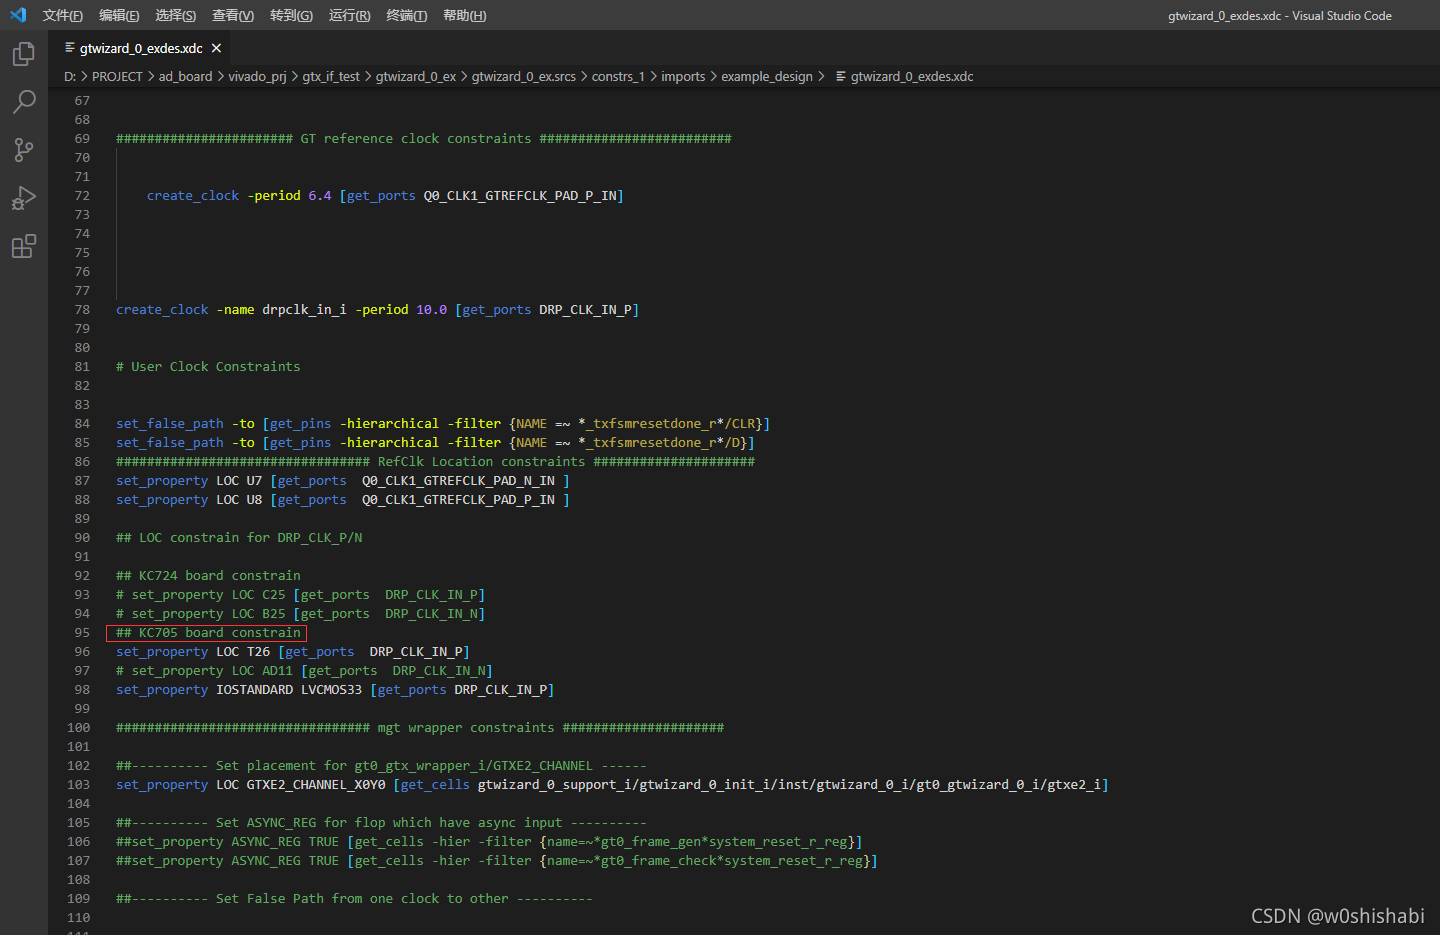Image resolution: width=1440 pixels, height=935 pixels.
Task: Click 'LOC T26' on line 96
Action: click(x=243, y=652)
